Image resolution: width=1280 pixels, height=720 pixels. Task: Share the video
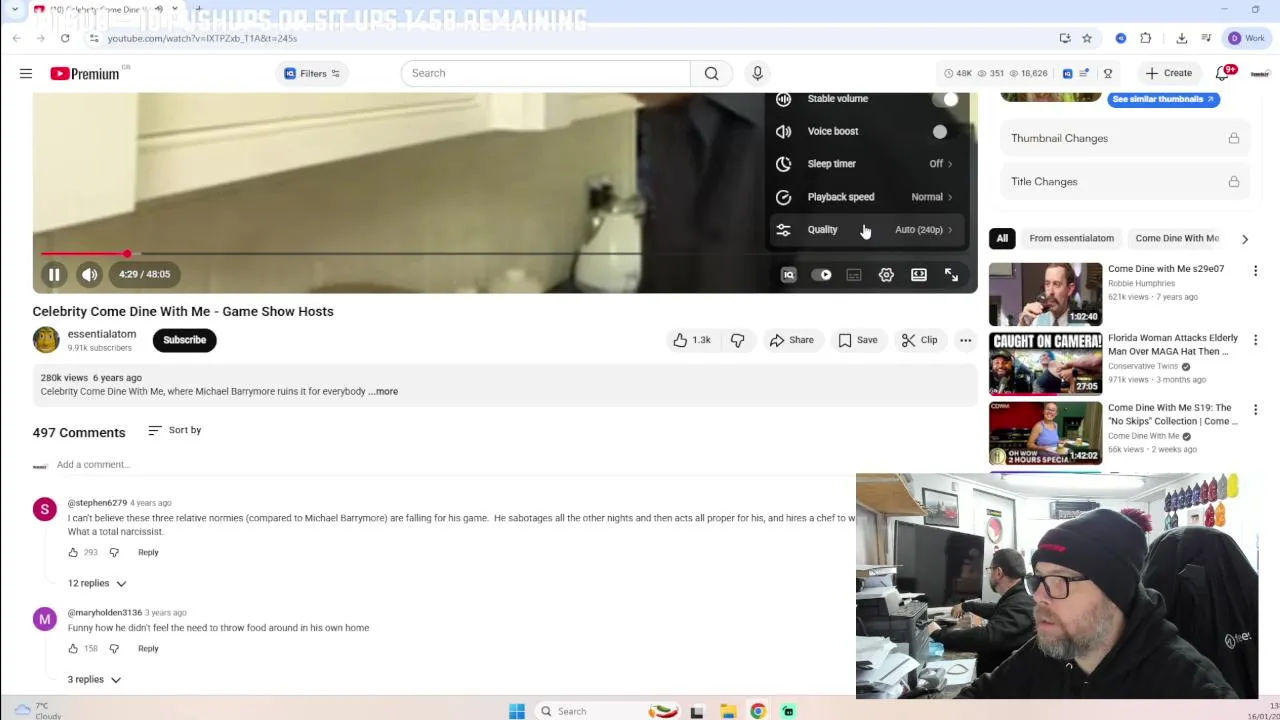tap(791, 340)
